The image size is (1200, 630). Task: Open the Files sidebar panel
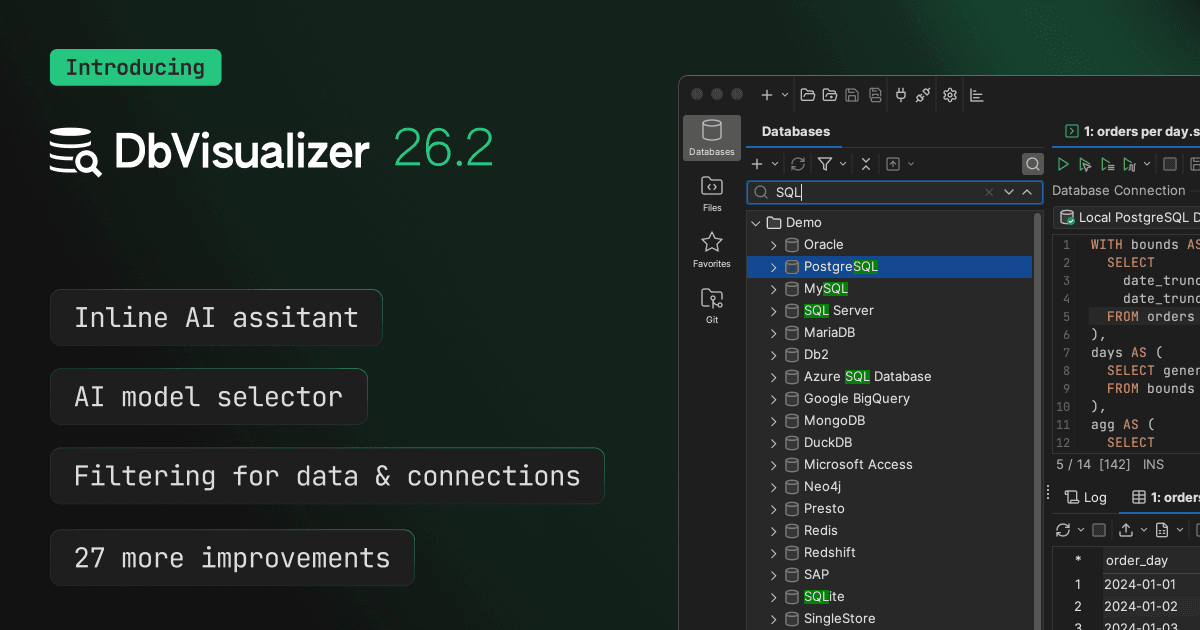(x=712, y=194)
